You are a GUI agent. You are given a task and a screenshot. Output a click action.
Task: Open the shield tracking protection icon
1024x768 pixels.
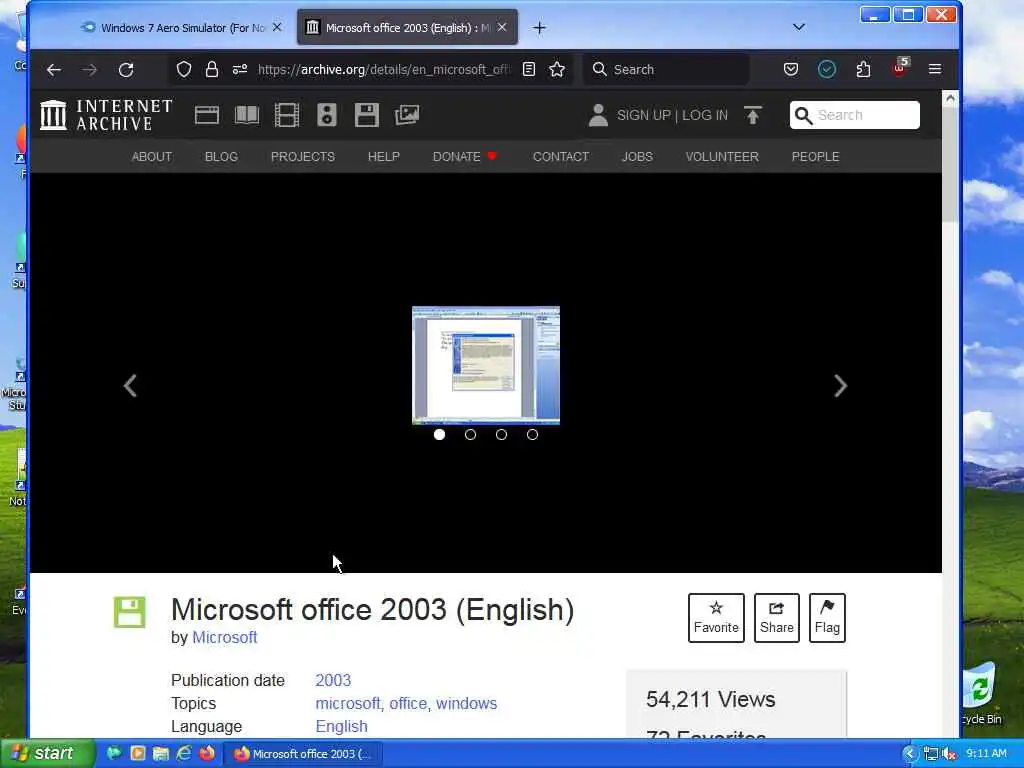184,69
